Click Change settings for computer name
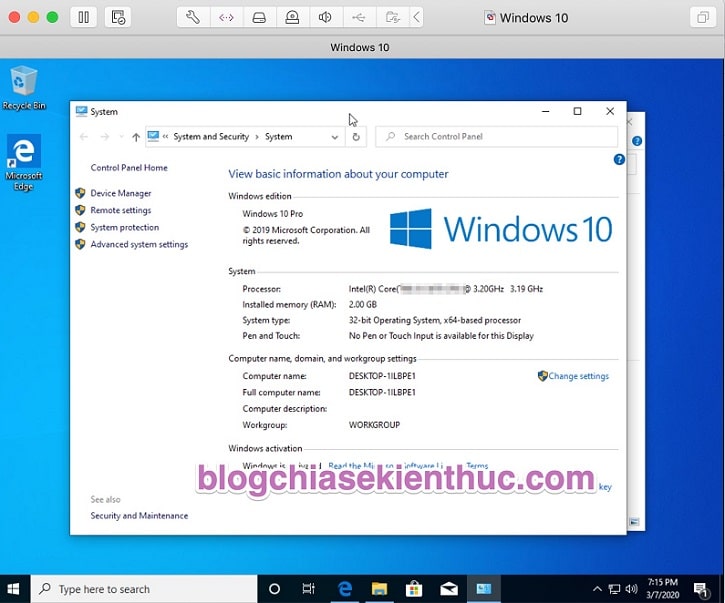This screenshot has height=603, width=725. pos(578,376)
